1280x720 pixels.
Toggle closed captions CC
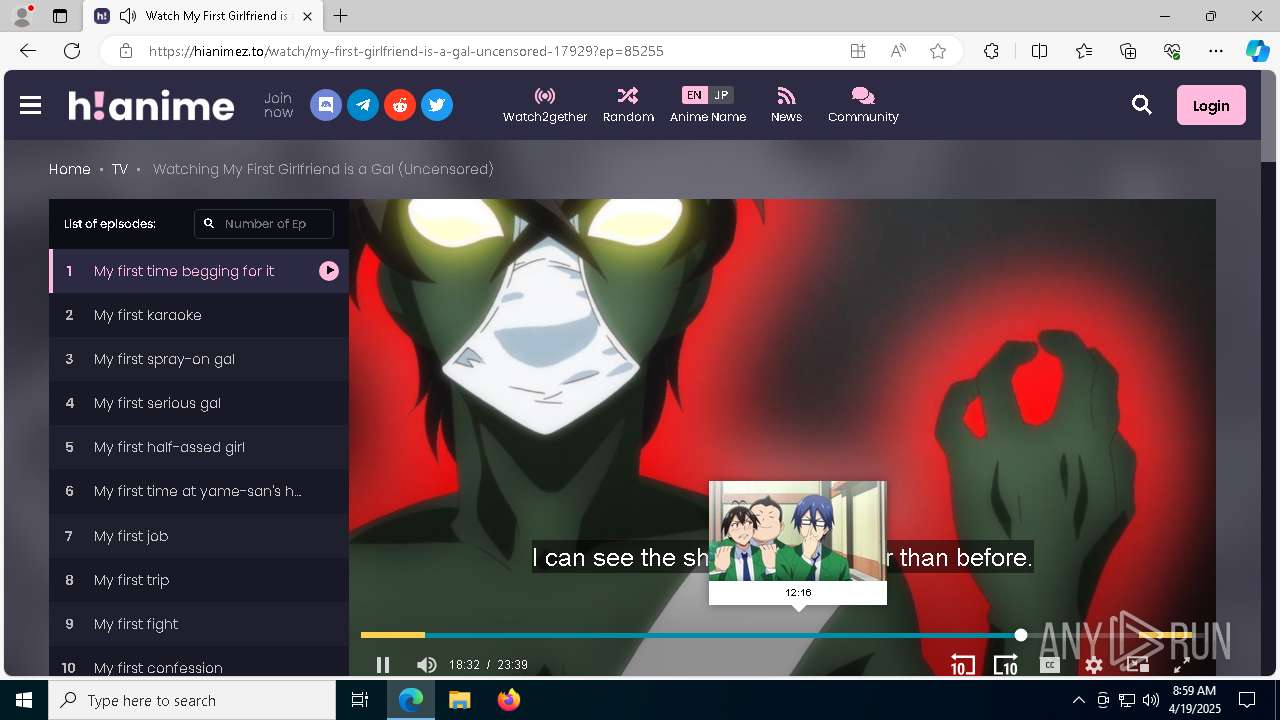point(1049,665)
